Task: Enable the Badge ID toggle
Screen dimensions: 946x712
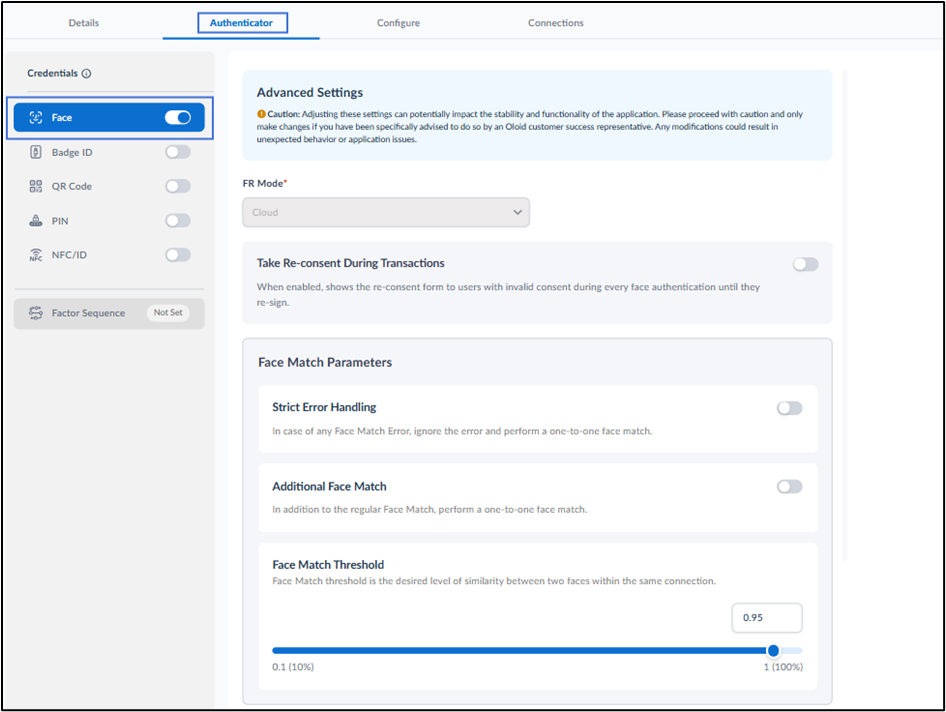Action: tap(178, 152)
